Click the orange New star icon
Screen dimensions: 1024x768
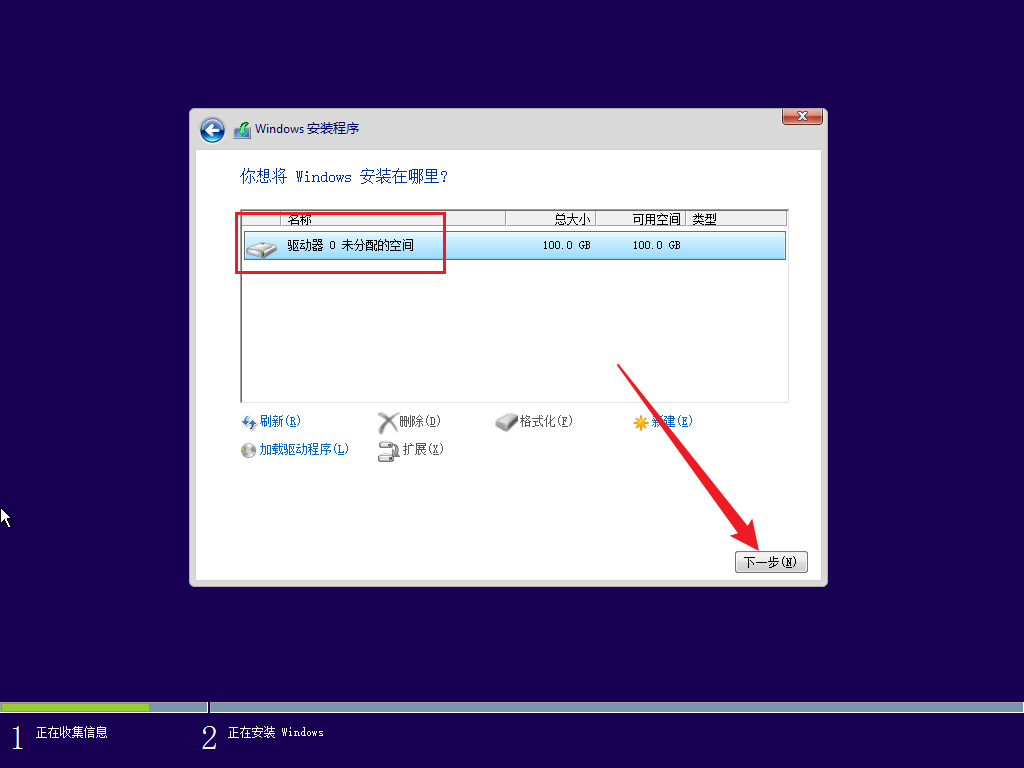coord(641,423)
